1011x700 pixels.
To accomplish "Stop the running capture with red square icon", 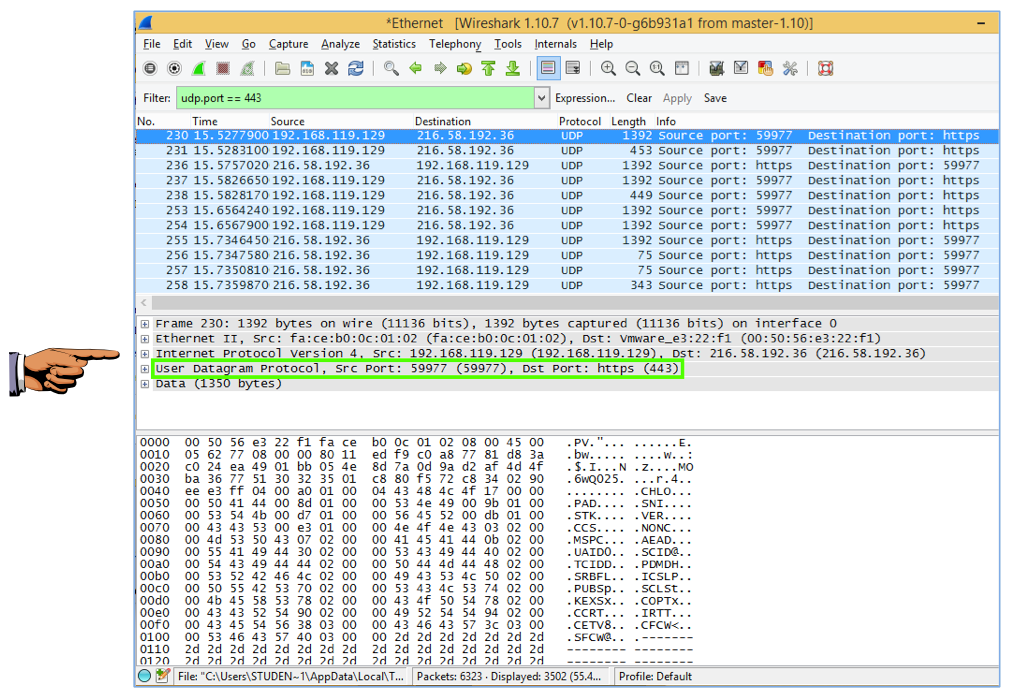I will pyautogui.click(x=223, y=69).
